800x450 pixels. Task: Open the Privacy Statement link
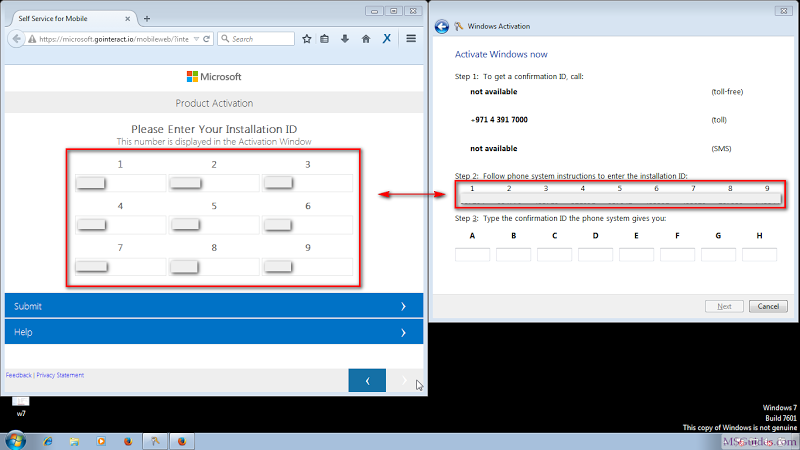coord(60,375)
